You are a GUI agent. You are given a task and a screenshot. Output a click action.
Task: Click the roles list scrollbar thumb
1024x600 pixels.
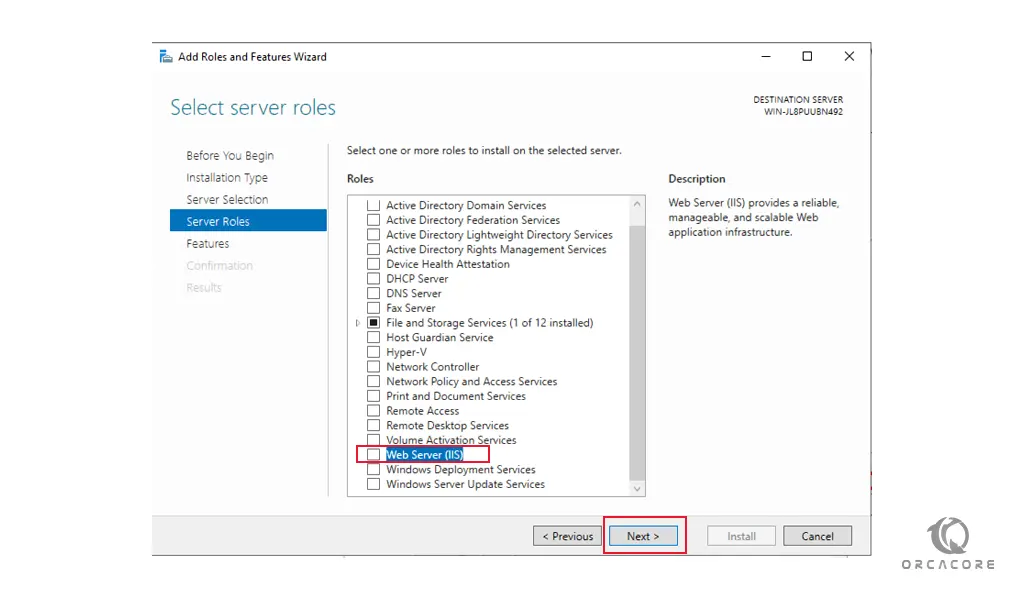coord(637,353)
